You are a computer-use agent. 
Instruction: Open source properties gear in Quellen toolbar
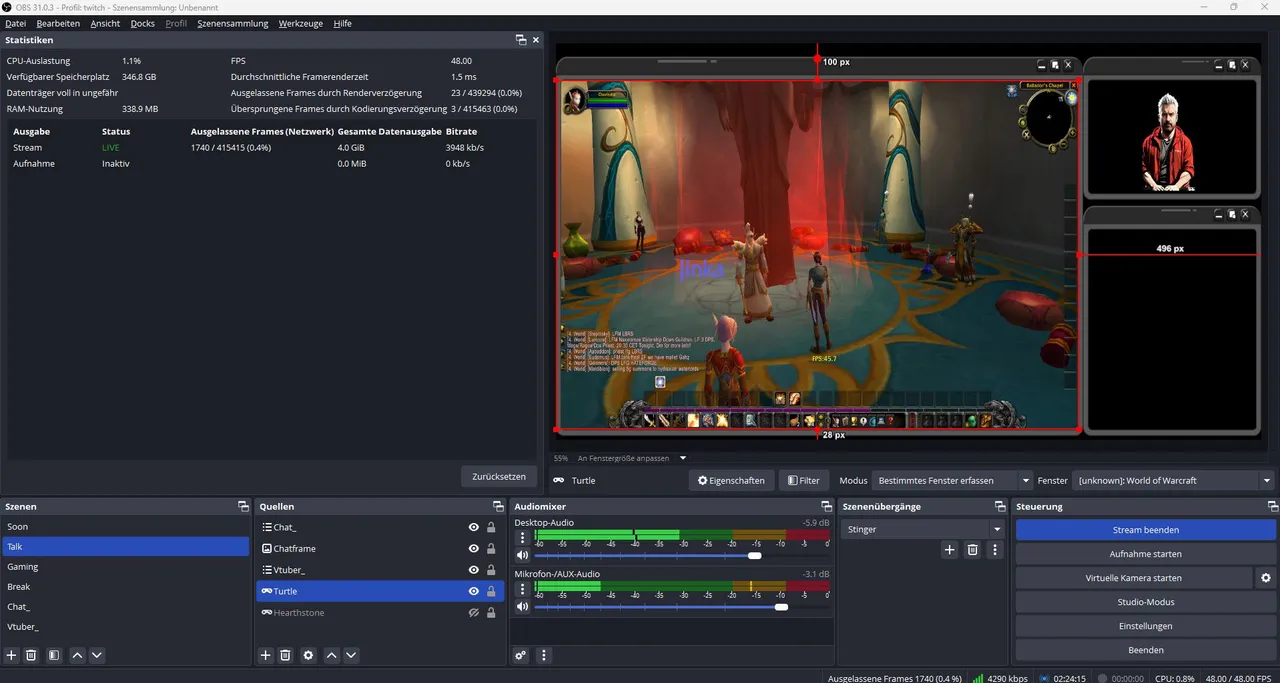point(308,655)
